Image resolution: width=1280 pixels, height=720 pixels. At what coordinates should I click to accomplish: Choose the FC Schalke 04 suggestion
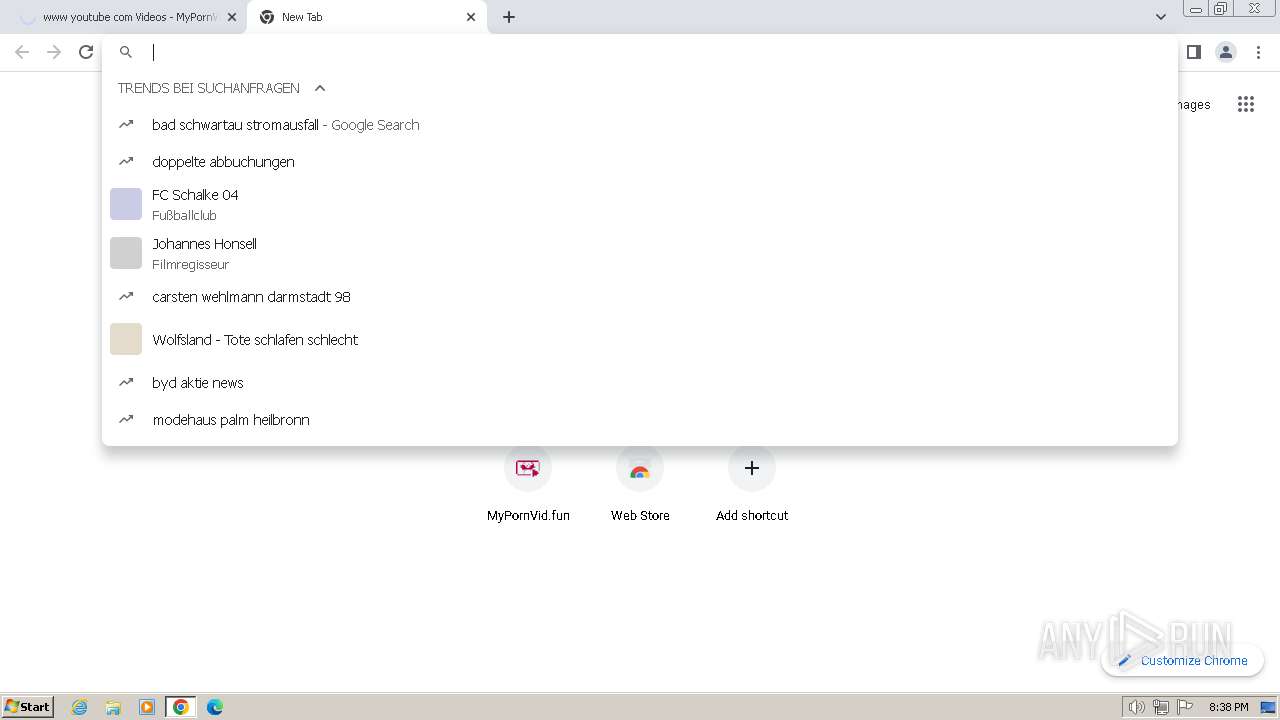pyautogui.click(x=640, y=204)
